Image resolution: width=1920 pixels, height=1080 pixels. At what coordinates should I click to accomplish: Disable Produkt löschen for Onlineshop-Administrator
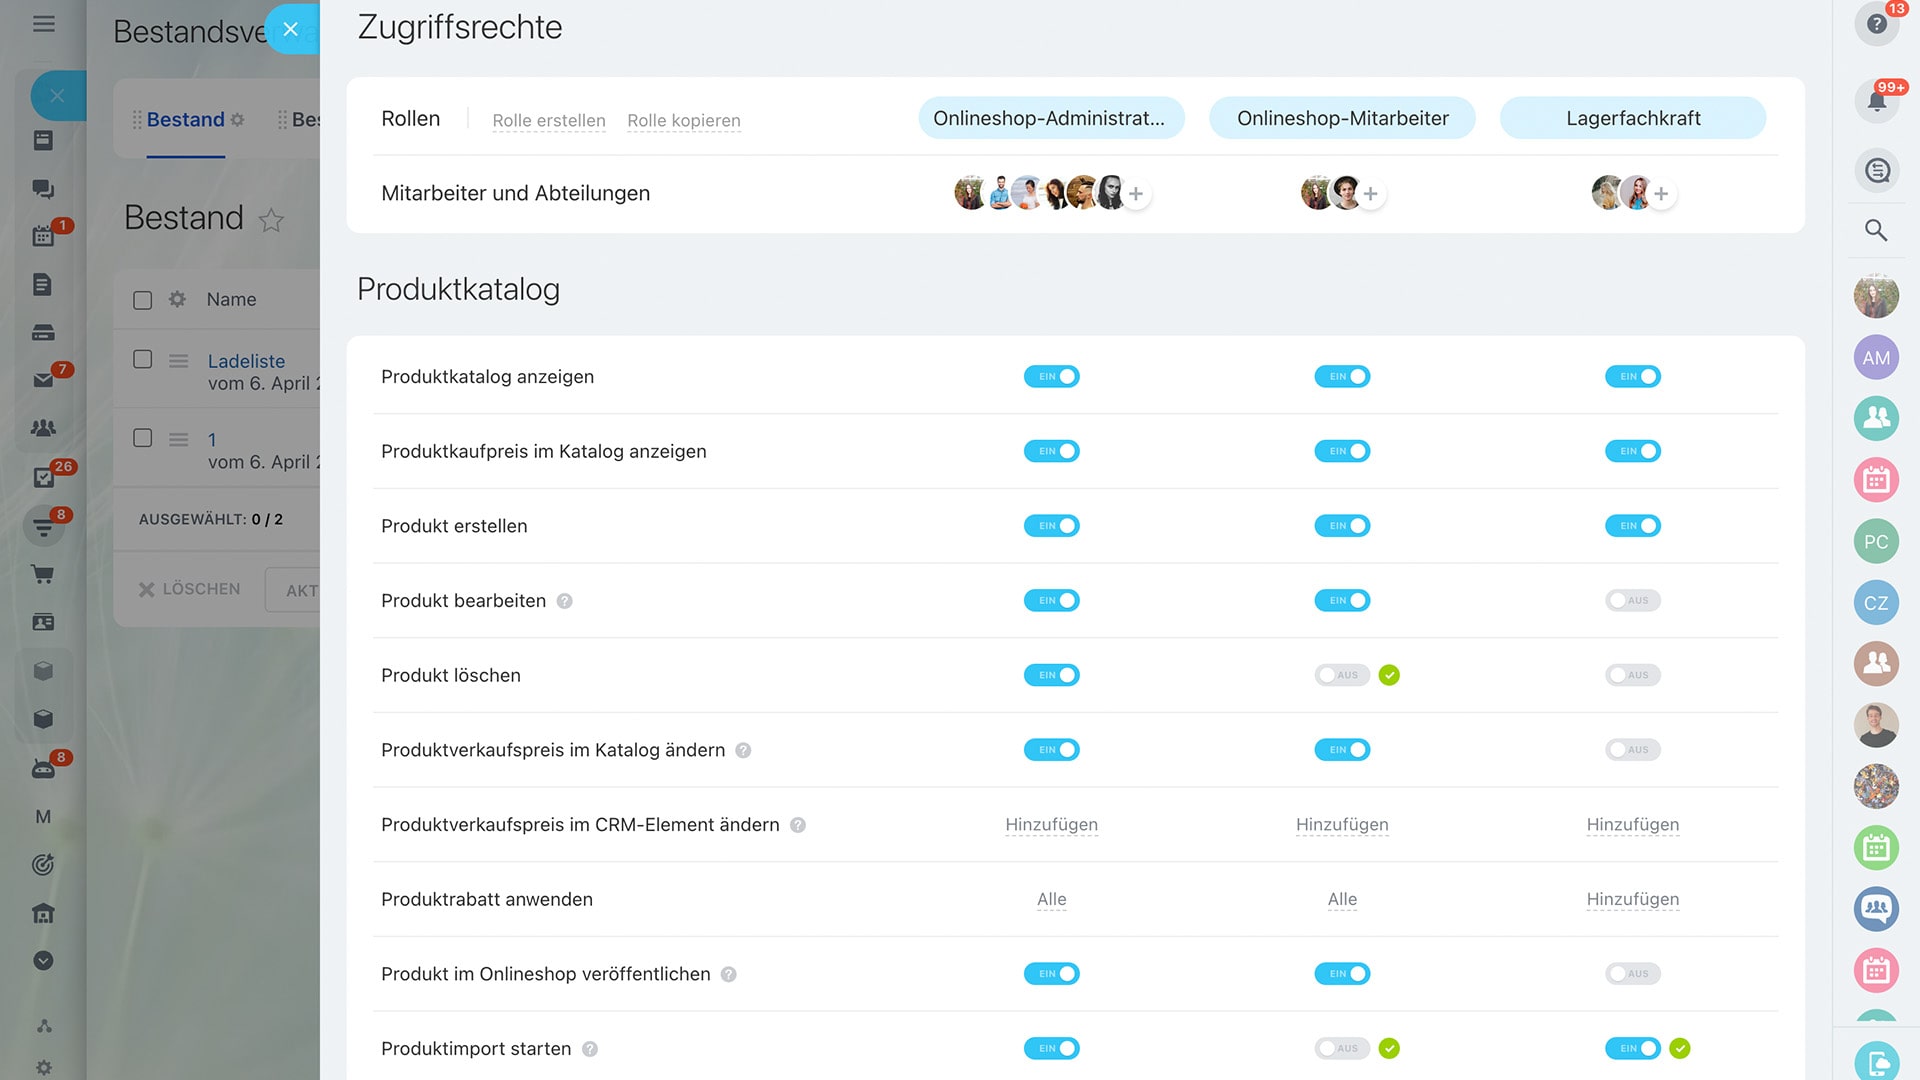[1051, 675]
